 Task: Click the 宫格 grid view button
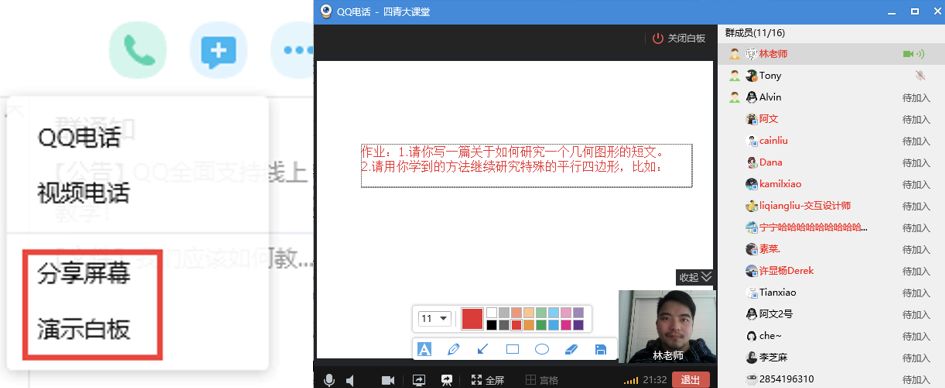pos(542,380)
